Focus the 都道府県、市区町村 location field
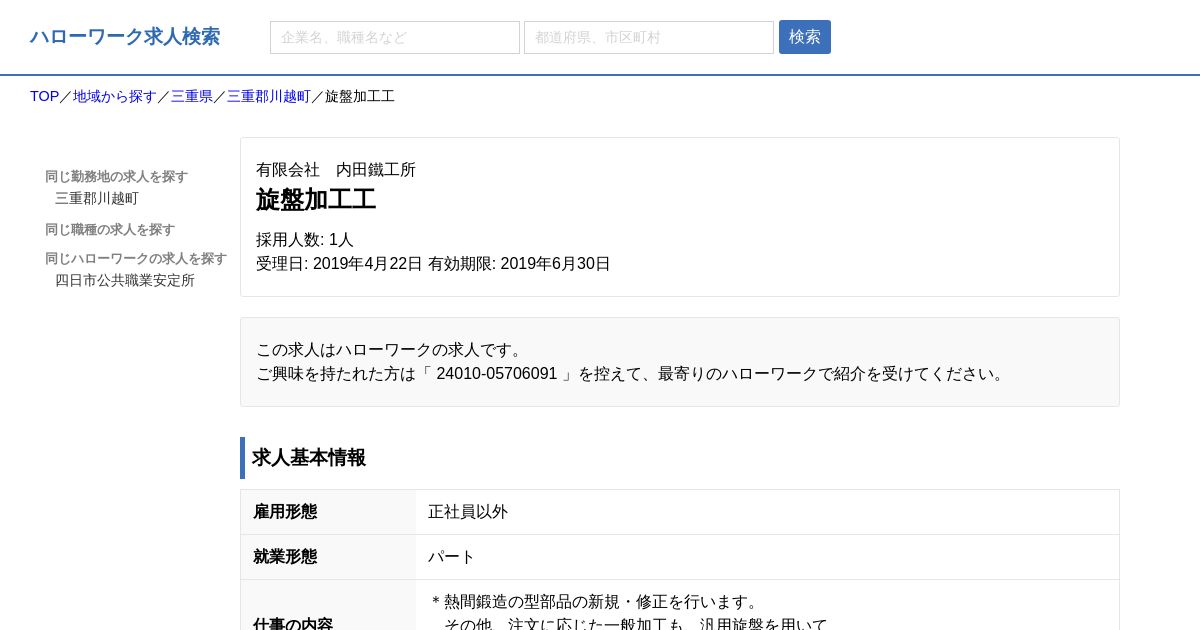This screenshot has height=630, width=1200. (649, 38)
